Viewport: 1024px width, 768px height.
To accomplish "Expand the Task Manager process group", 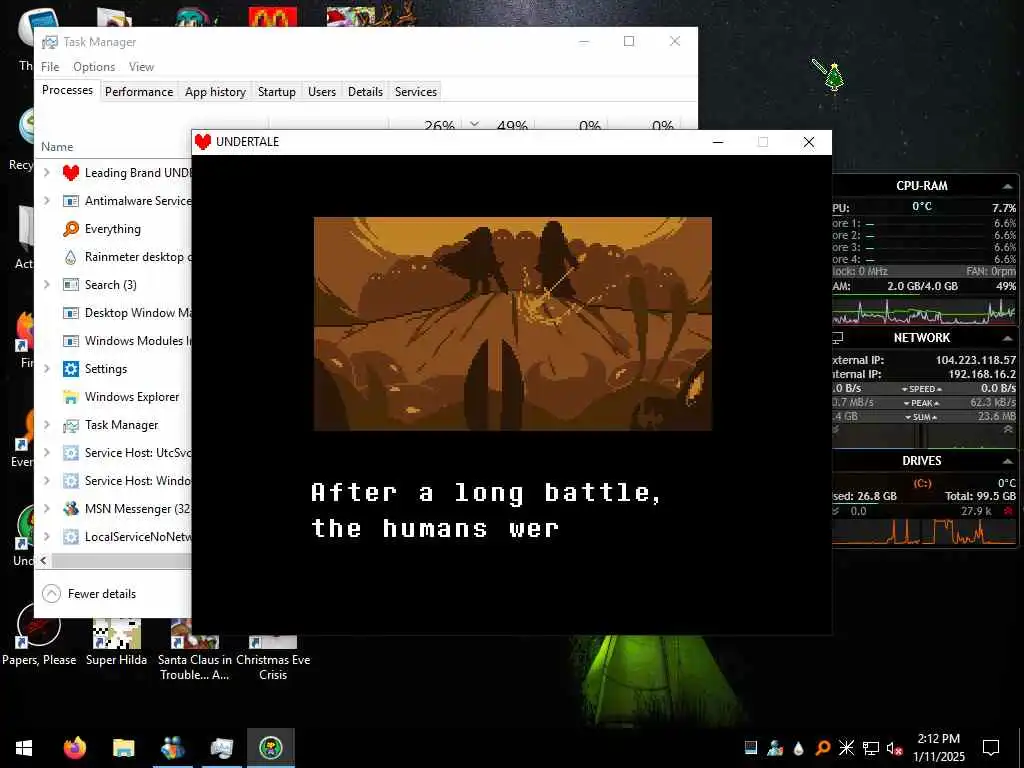I will (x=47, y=424).
